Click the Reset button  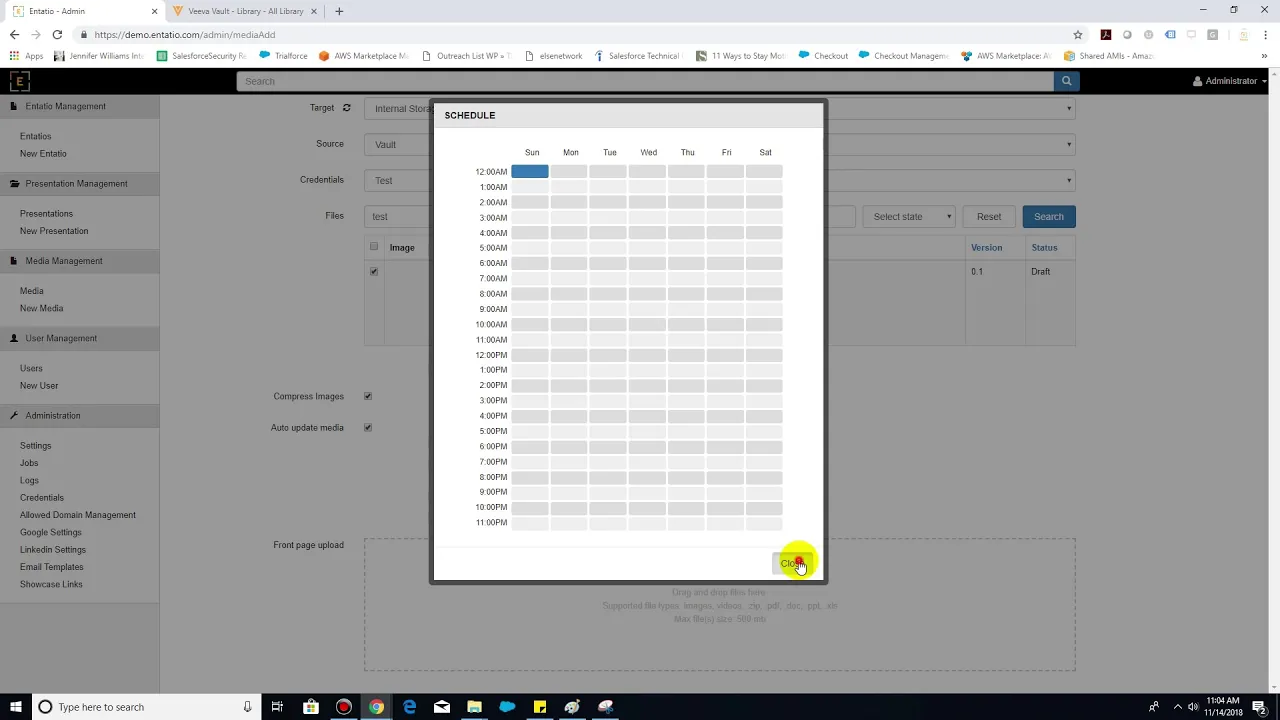(x=989, y=216)
